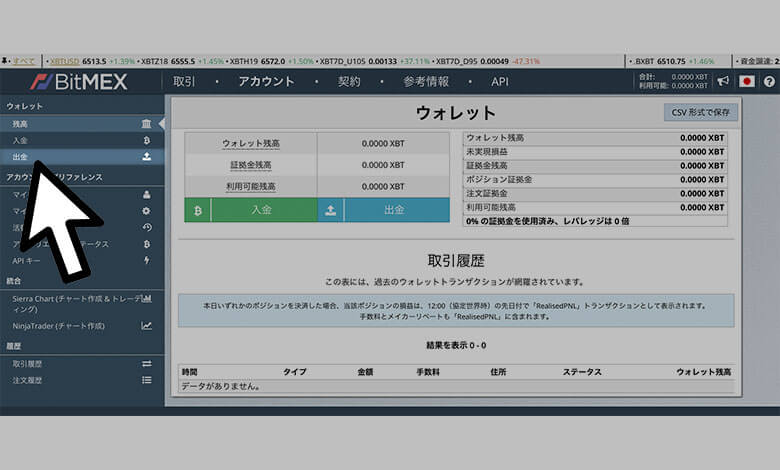
Task: Open the help question mark icon
Action: click(769, 81)
